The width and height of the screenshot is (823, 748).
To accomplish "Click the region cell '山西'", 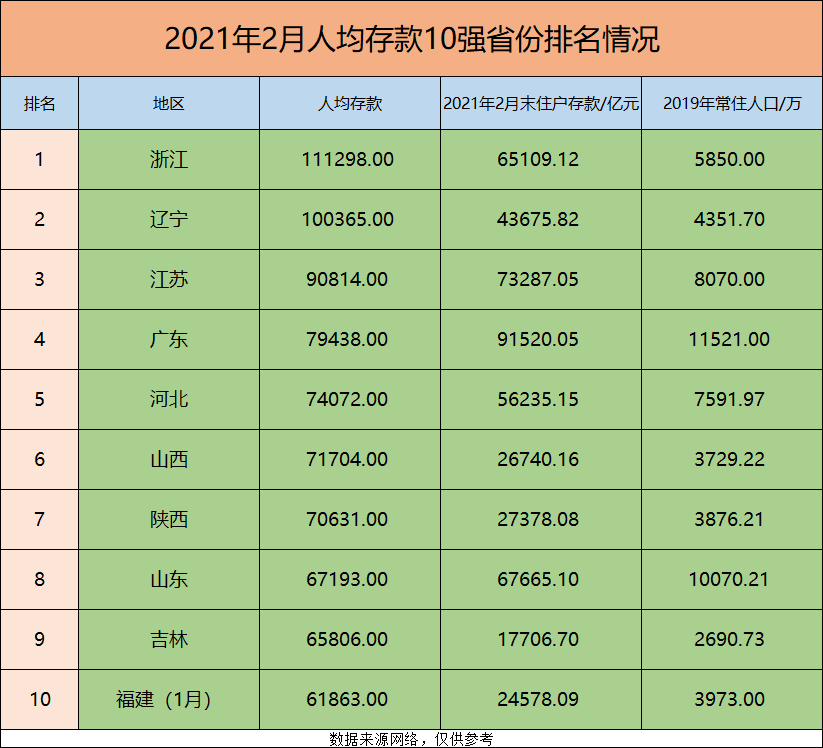I will 169,460.
